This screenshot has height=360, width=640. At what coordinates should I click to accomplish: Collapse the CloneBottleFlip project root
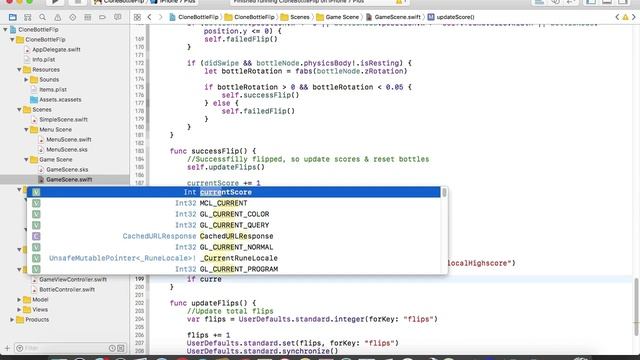tap(5, 29)
